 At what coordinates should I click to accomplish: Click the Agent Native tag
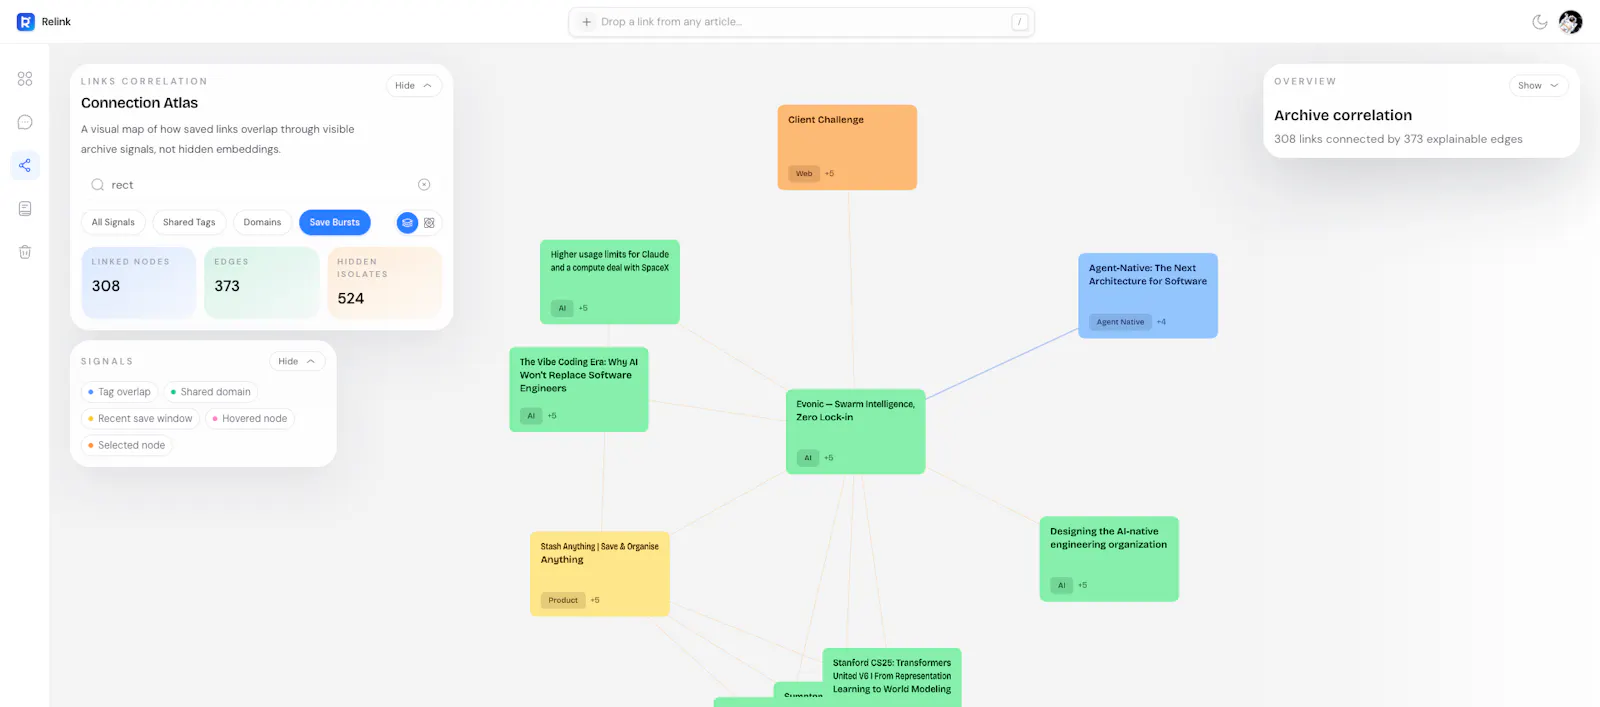pyautogui.click(x=1120, y=322)
